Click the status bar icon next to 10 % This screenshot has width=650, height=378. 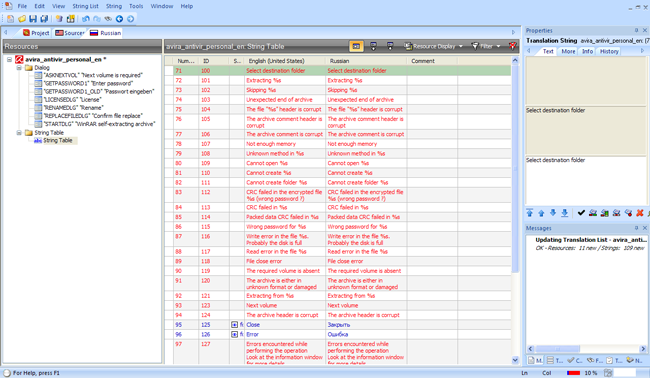click(x=608, y=373)
